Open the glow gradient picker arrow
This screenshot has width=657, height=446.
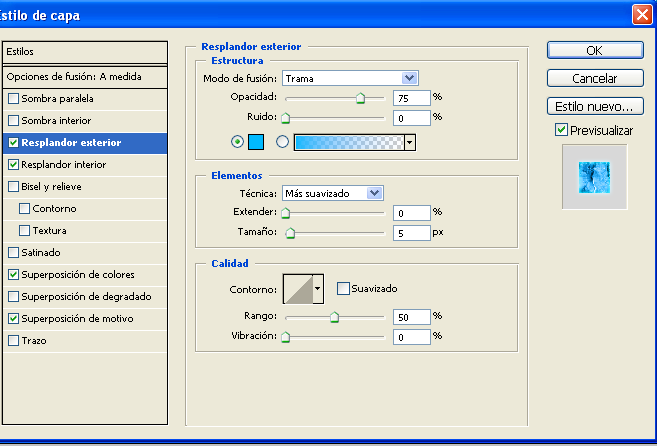[410, 142]
